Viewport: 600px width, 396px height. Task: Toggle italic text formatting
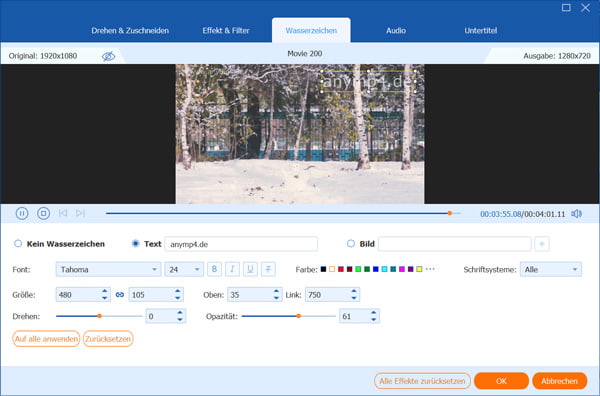(232, 269)
